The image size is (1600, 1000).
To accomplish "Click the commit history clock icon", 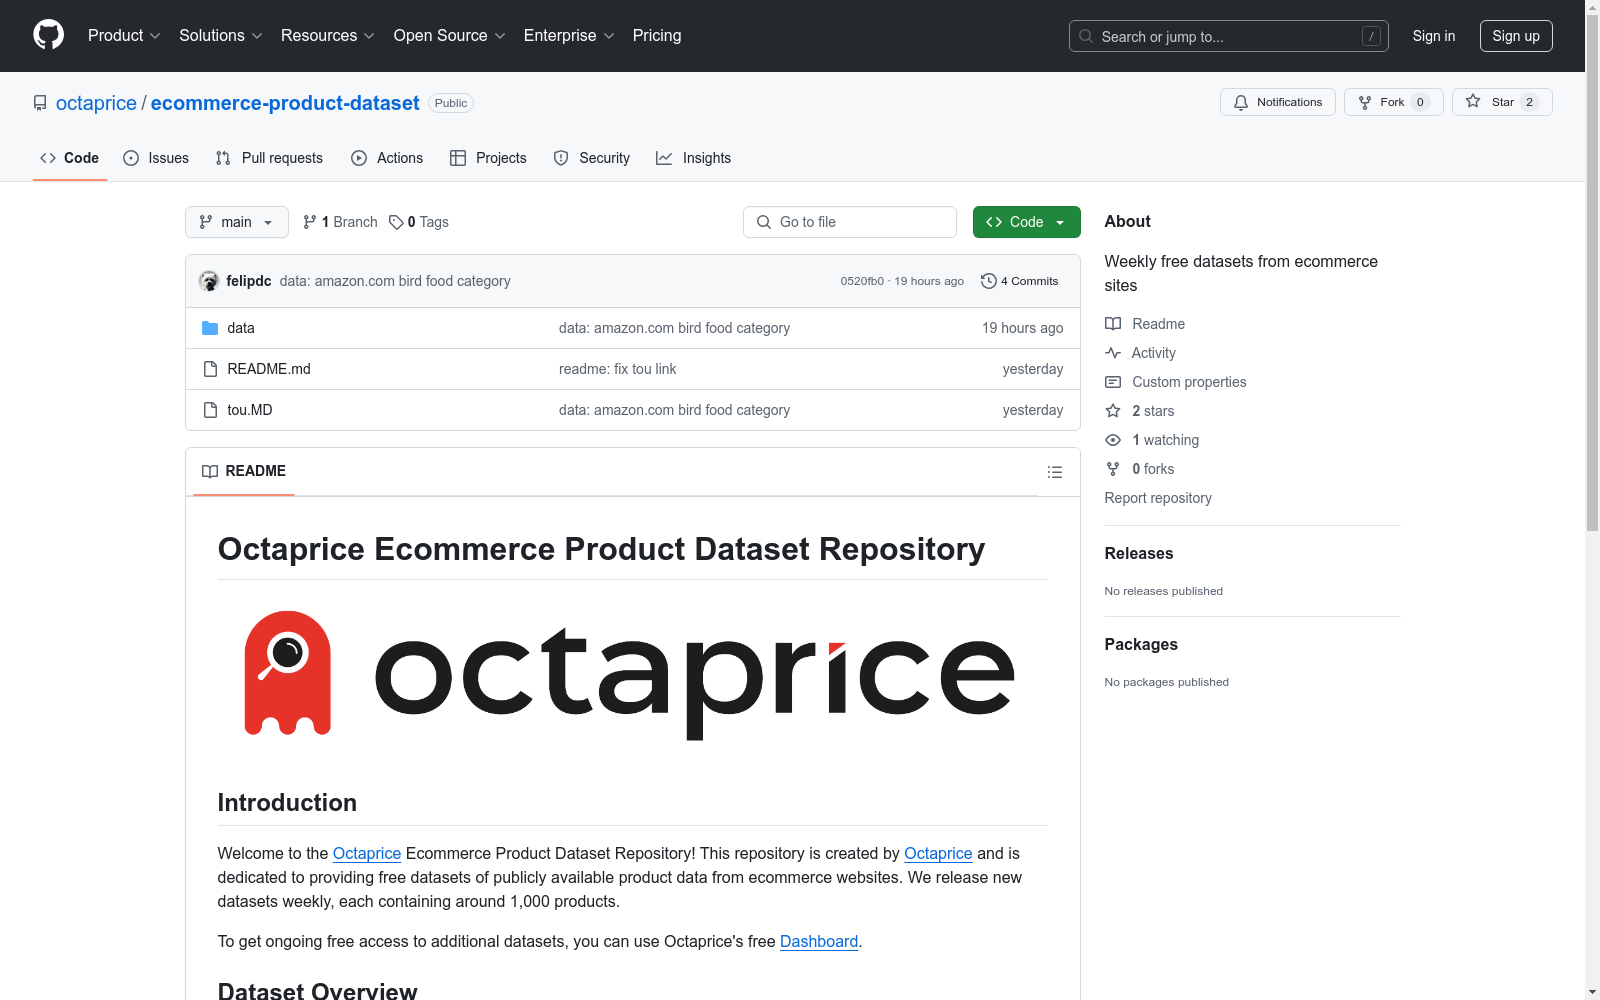I will (x=989, y=281).
